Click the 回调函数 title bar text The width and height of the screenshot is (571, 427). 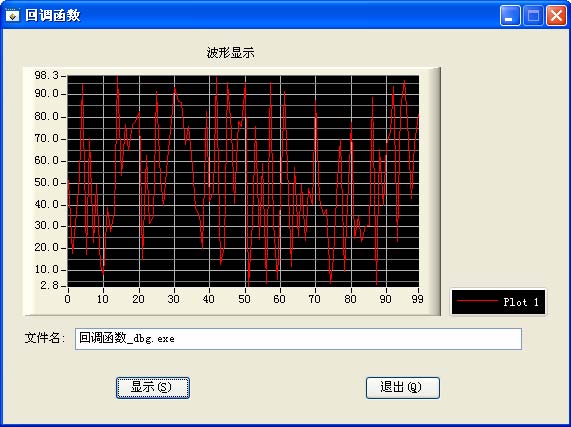(x=53, y=16)
